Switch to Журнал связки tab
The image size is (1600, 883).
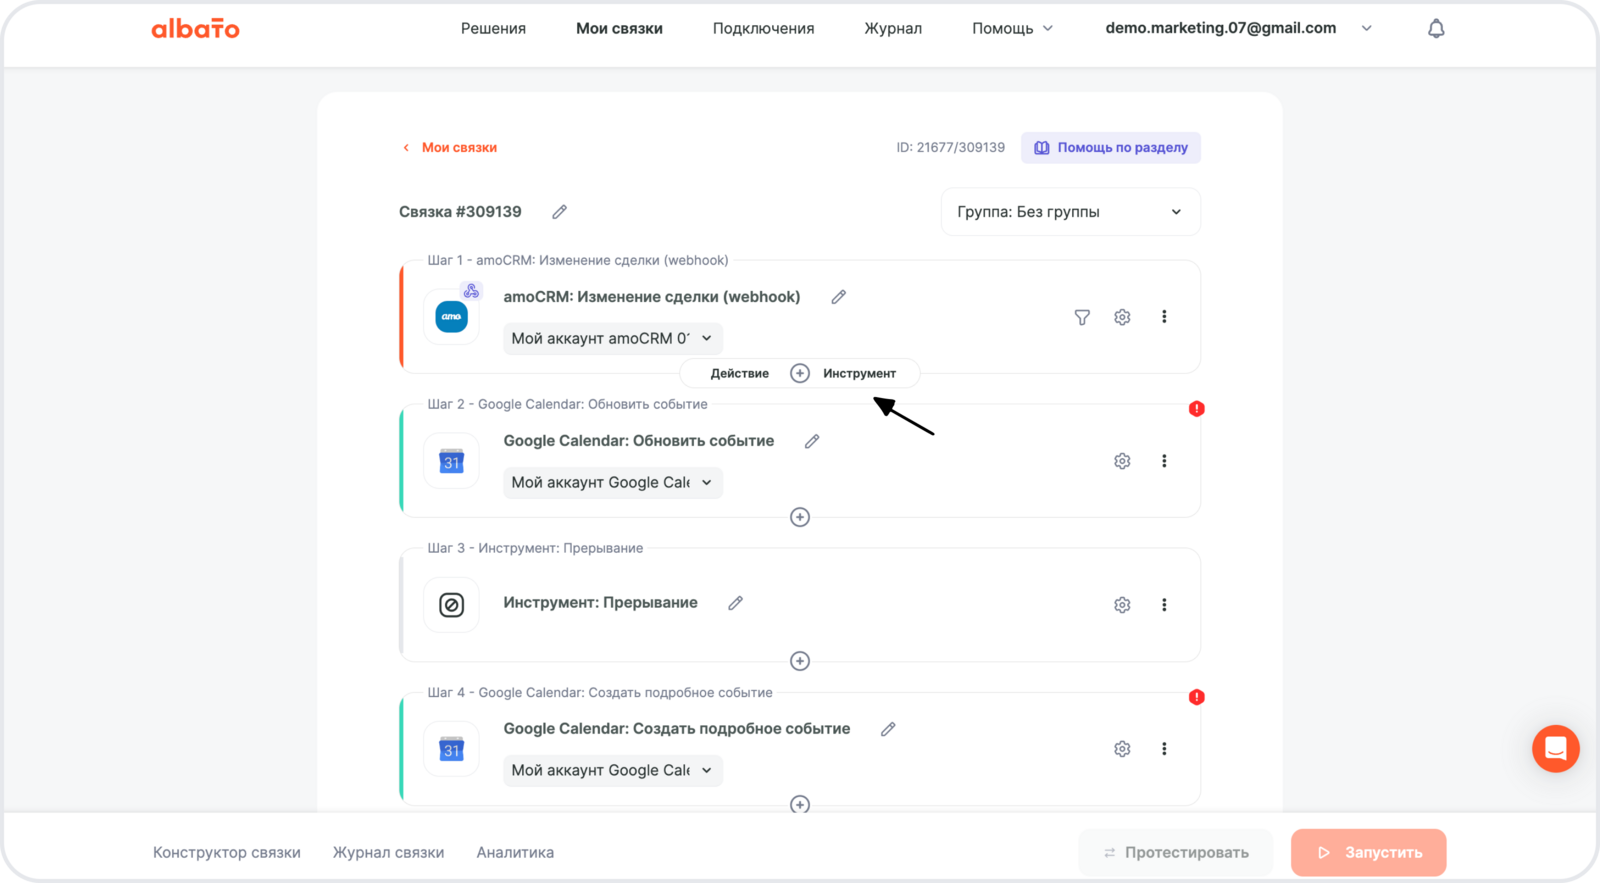(388, 853)
